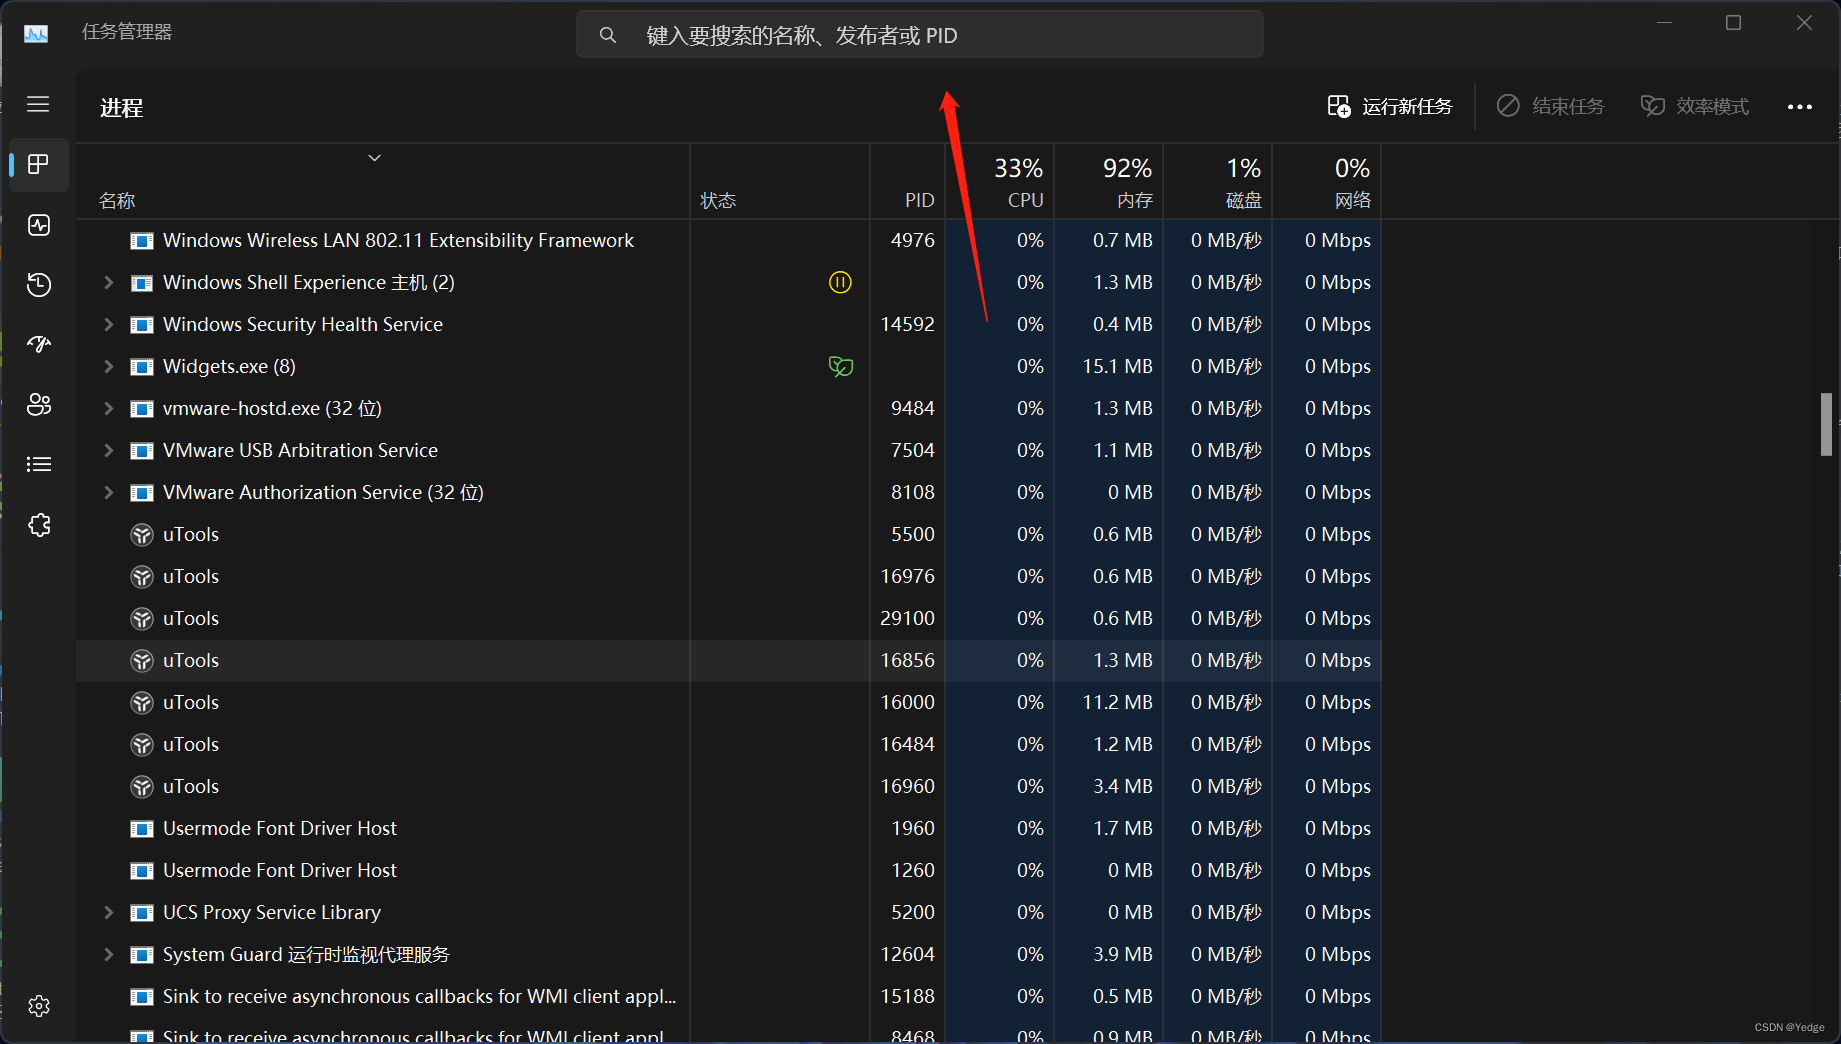
Task: Click the icon of UCS Proxy Service Library
Action: tap(142, 912)
